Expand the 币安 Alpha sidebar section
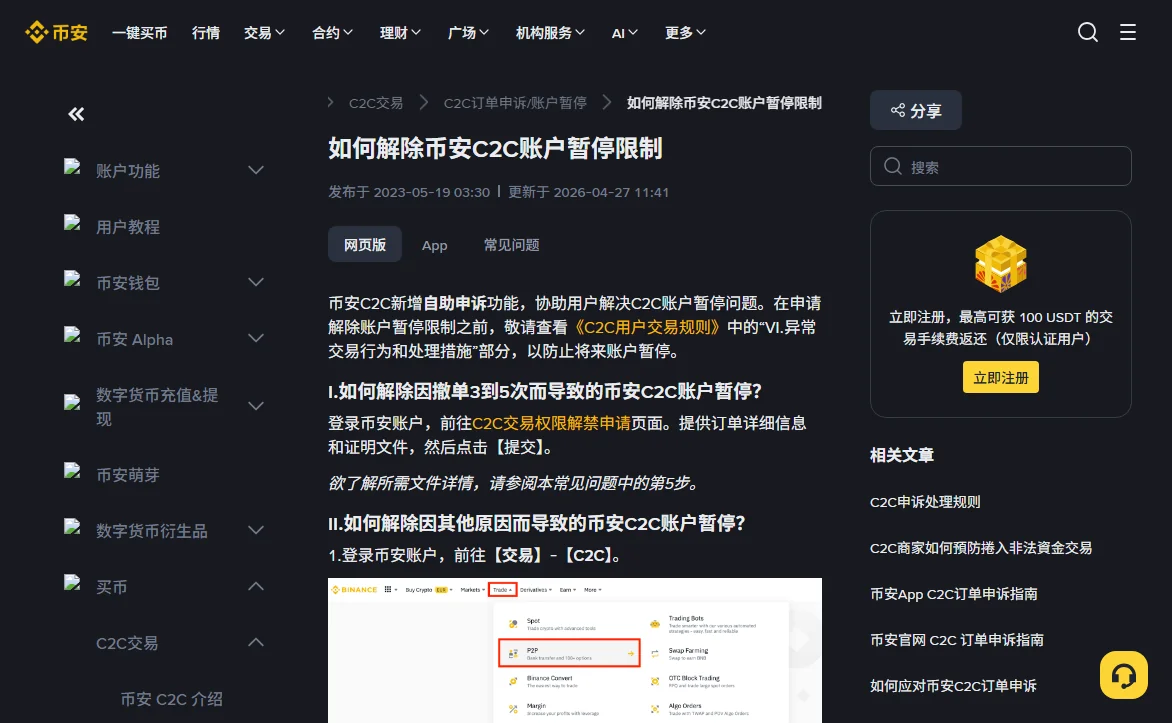Viewport: 1172px width, 723px height. tap(256, 339)
